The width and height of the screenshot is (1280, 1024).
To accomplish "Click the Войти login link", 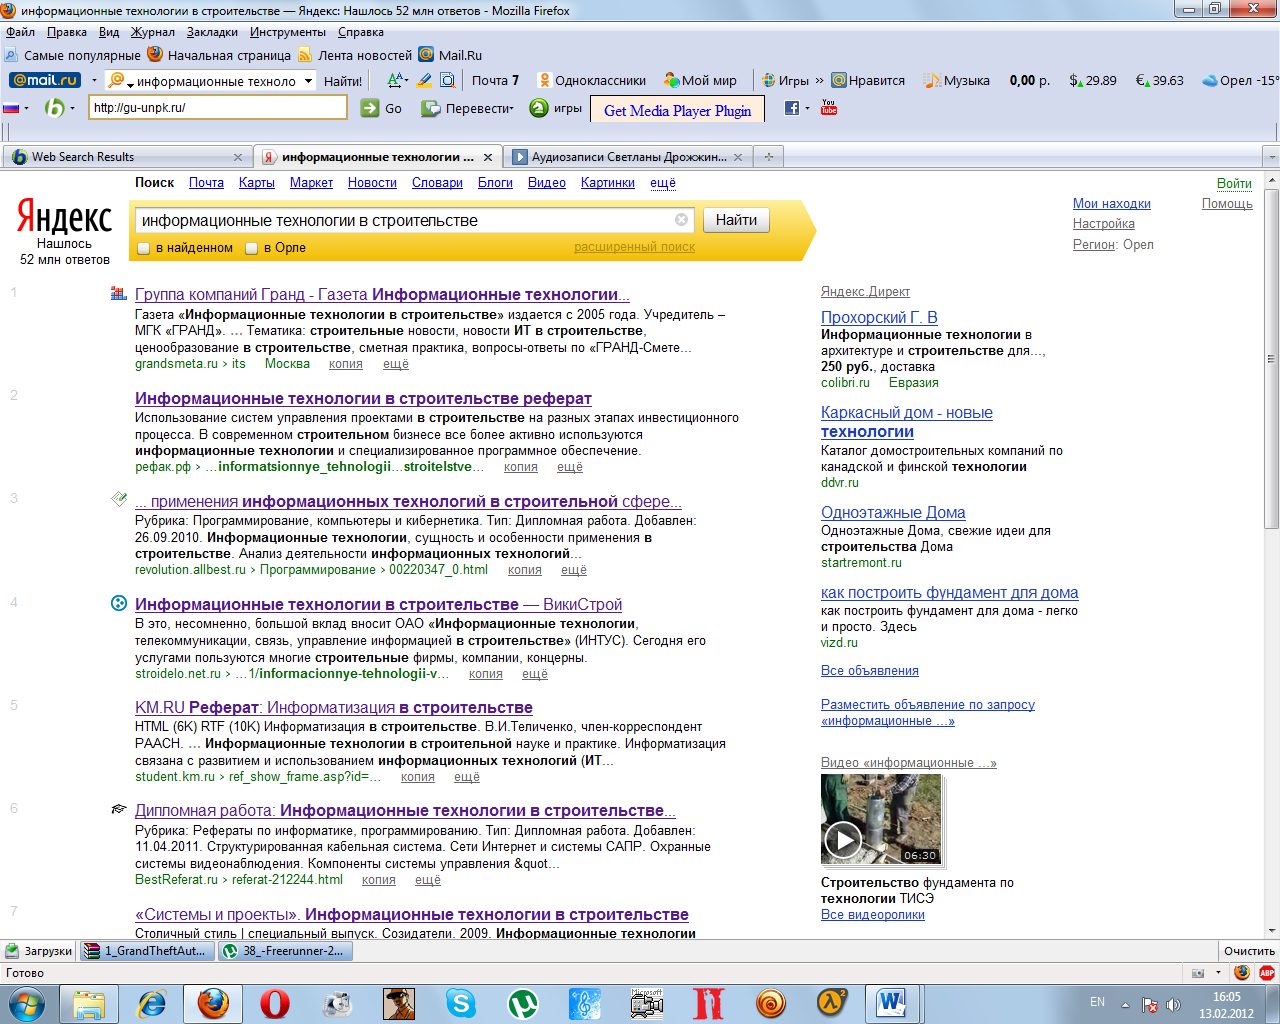I will pyautogui.click(x=1234, y=184).
